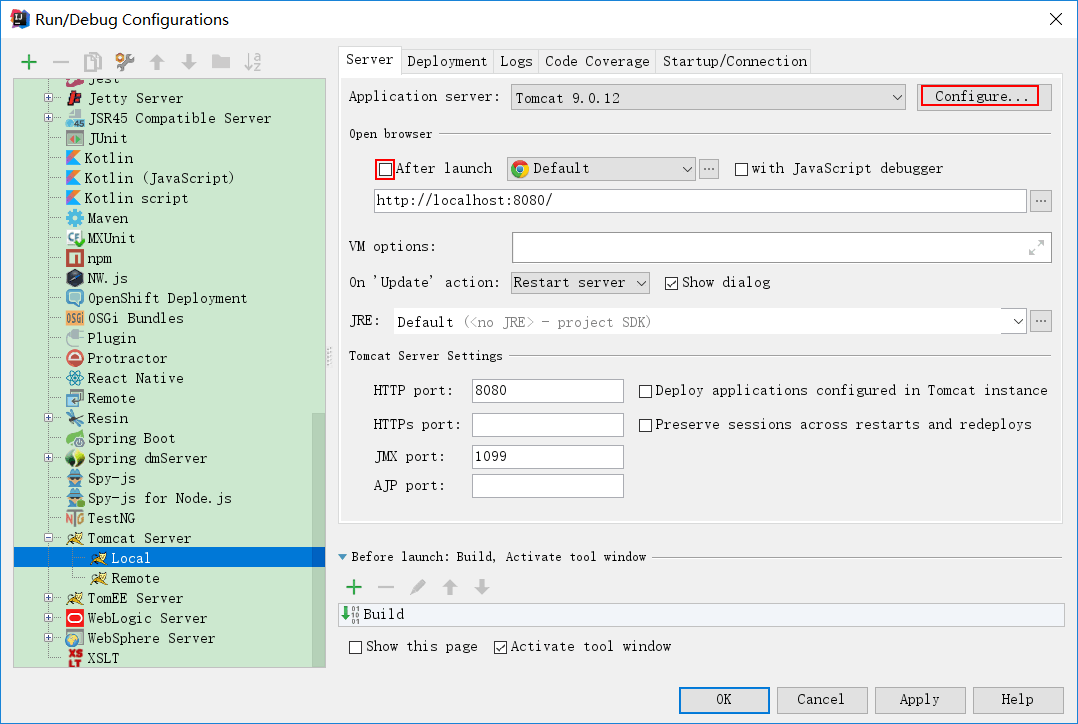Click the Create Folder icon in toolbar
The height and width of the screenshot is (724, 1078).
[221, 62]
